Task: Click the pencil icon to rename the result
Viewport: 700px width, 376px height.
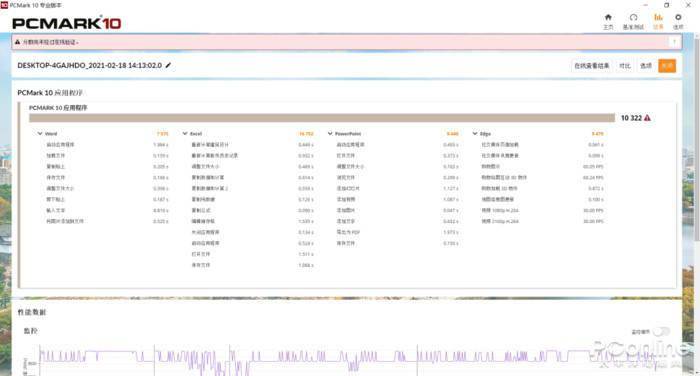Action: click(168, 65)
